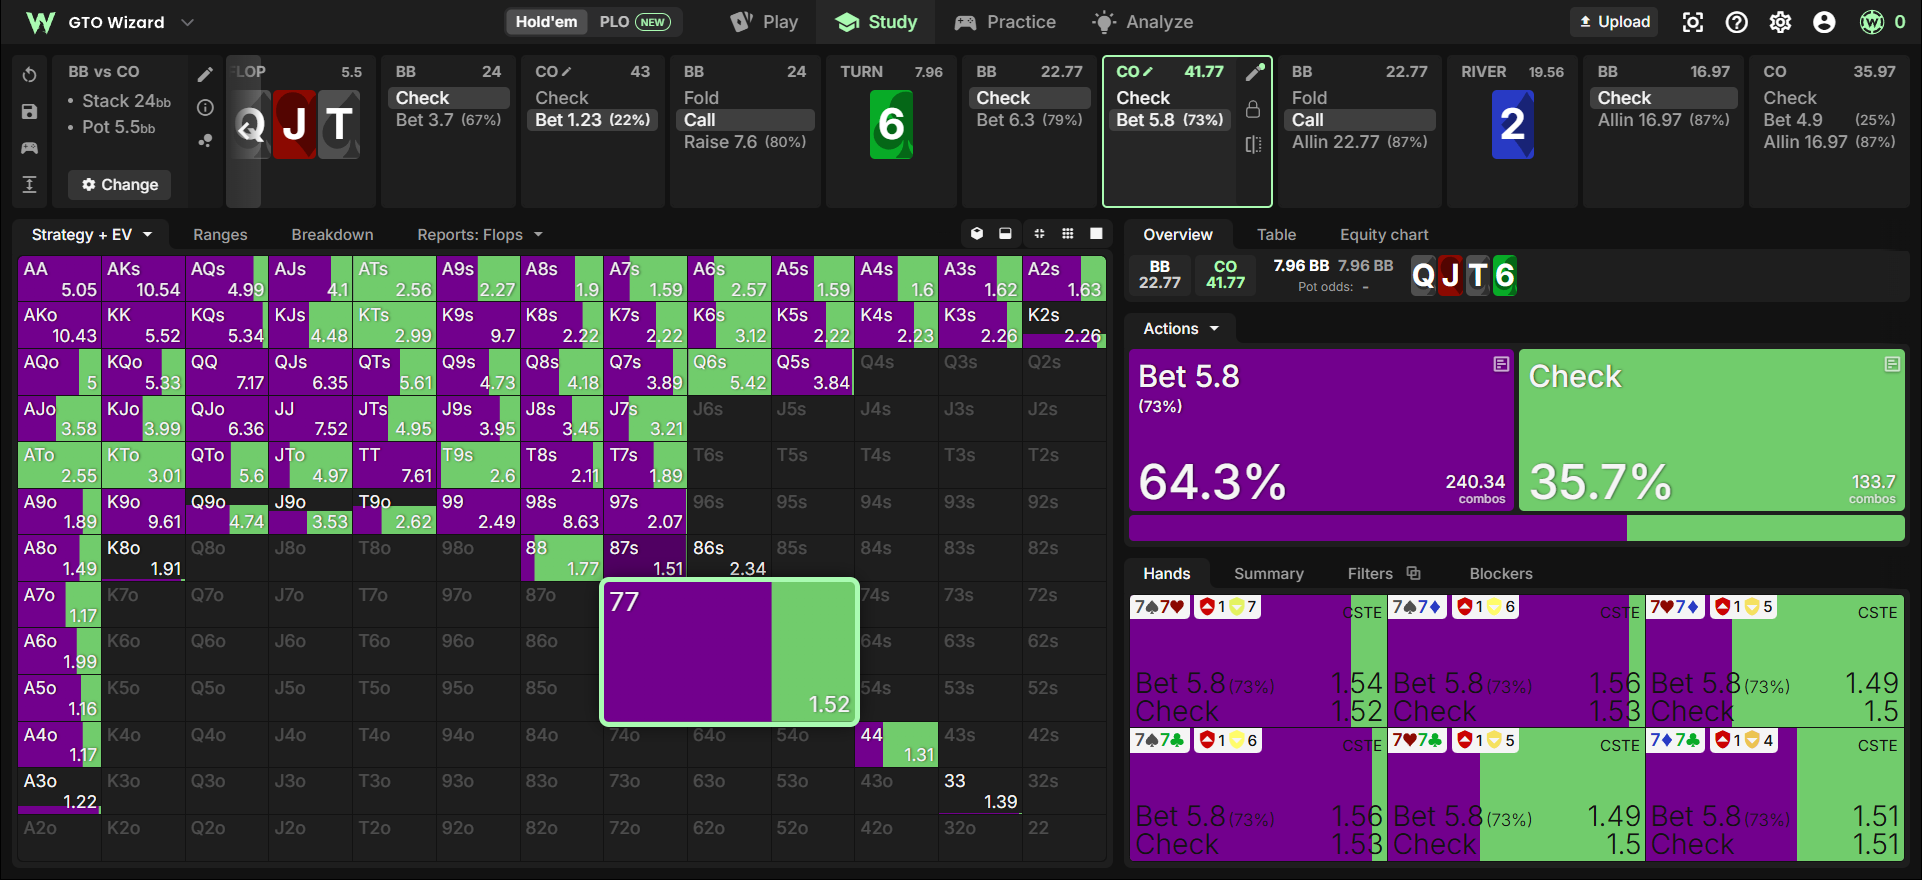Click the edit pencil beside BB vs CO

coord(205,74)
